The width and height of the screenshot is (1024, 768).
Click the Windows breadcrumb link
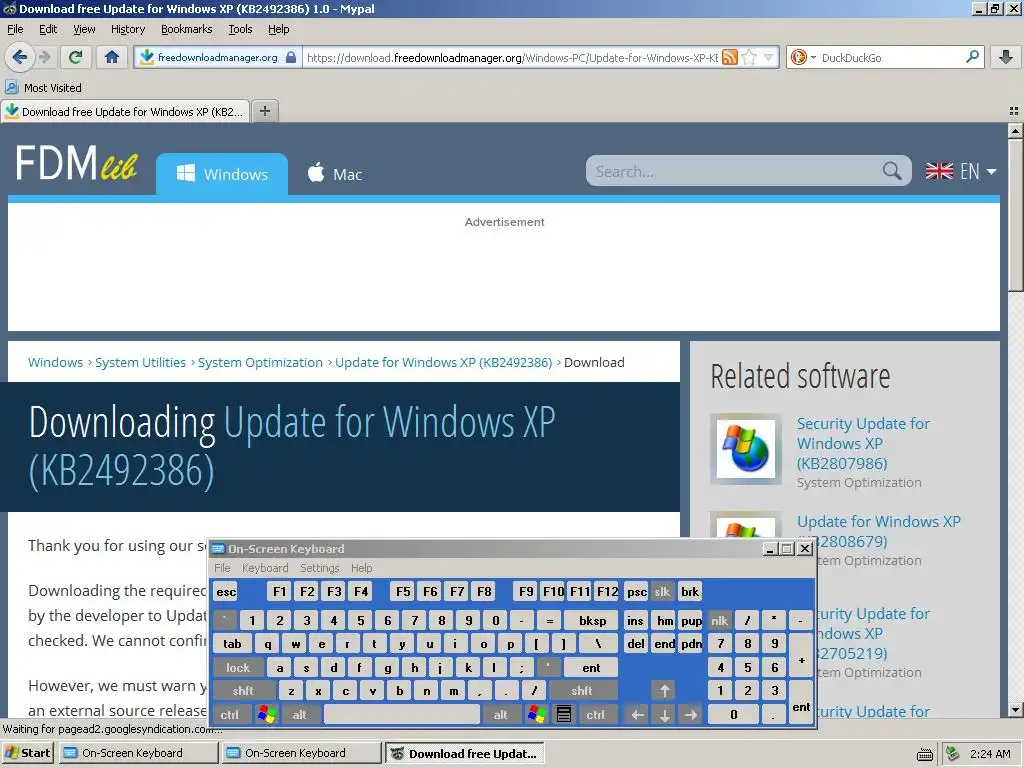pos(56,362)
